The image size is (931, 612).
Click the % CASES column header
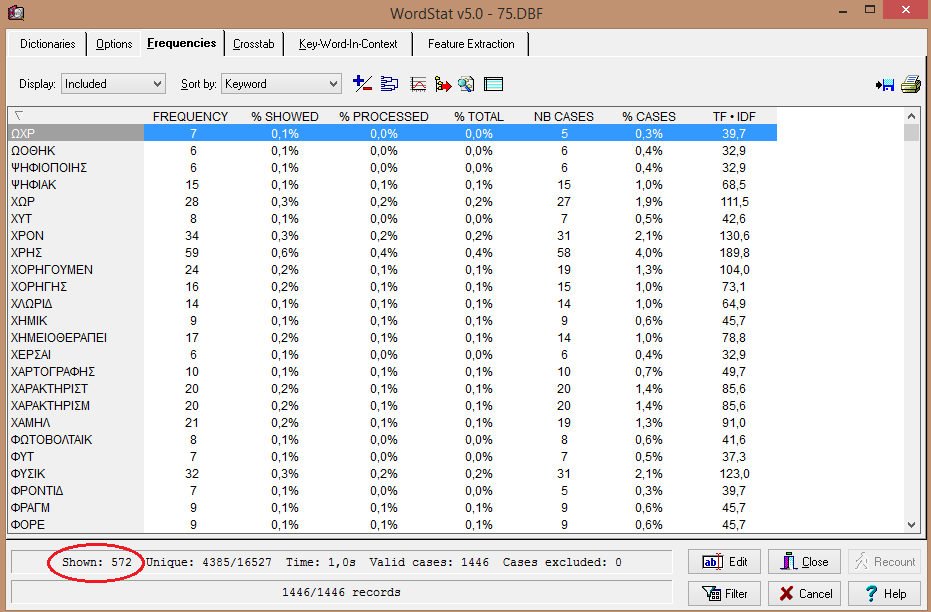[649, 116]
